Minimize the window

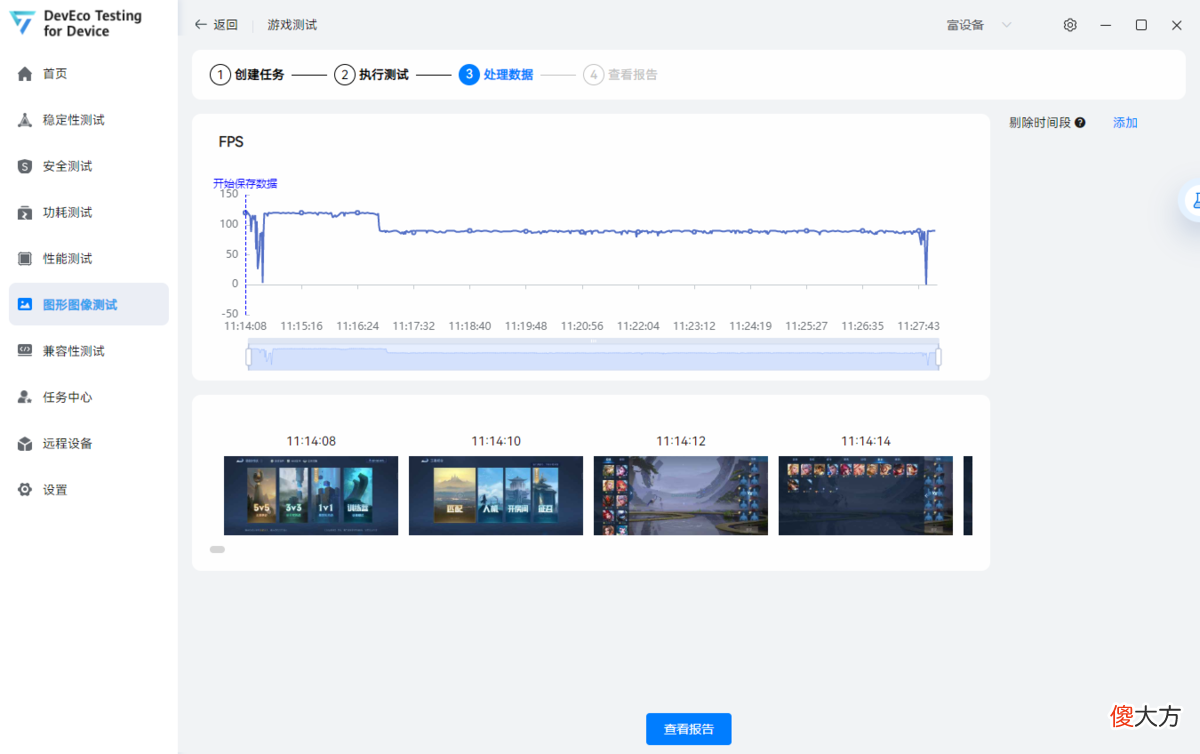1105,25
